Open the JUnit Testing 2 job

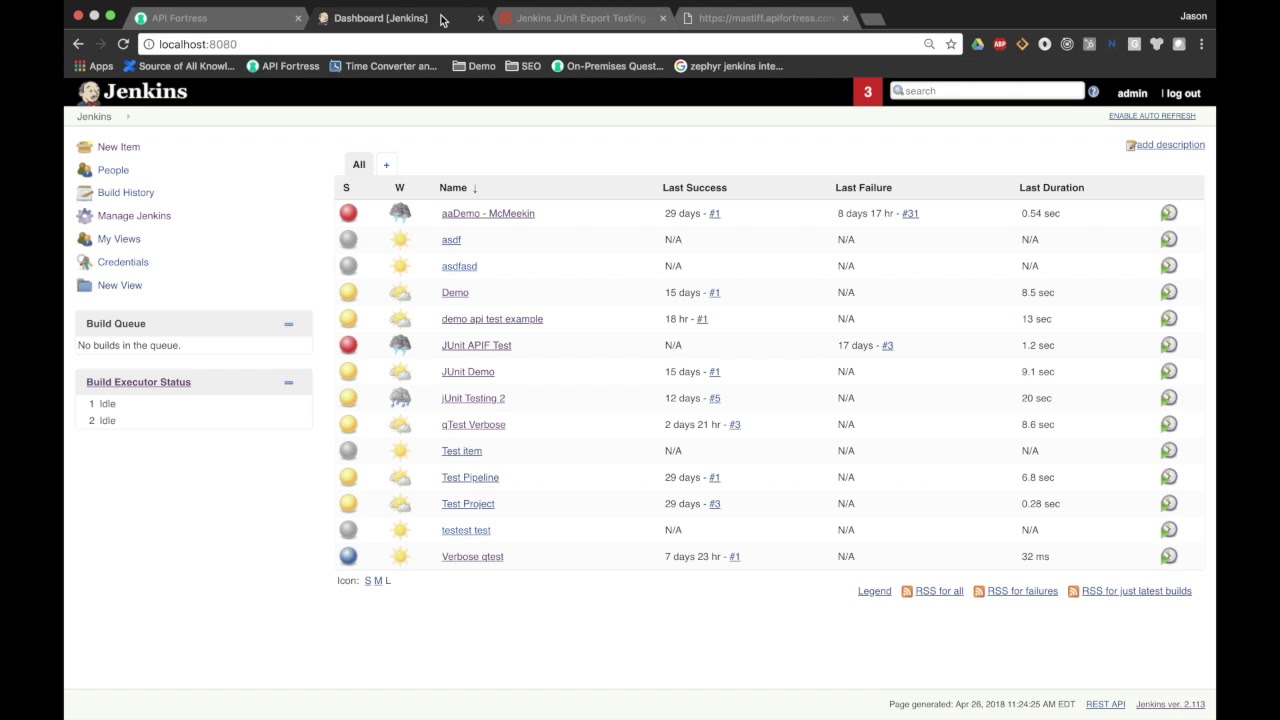pos(473,398)
